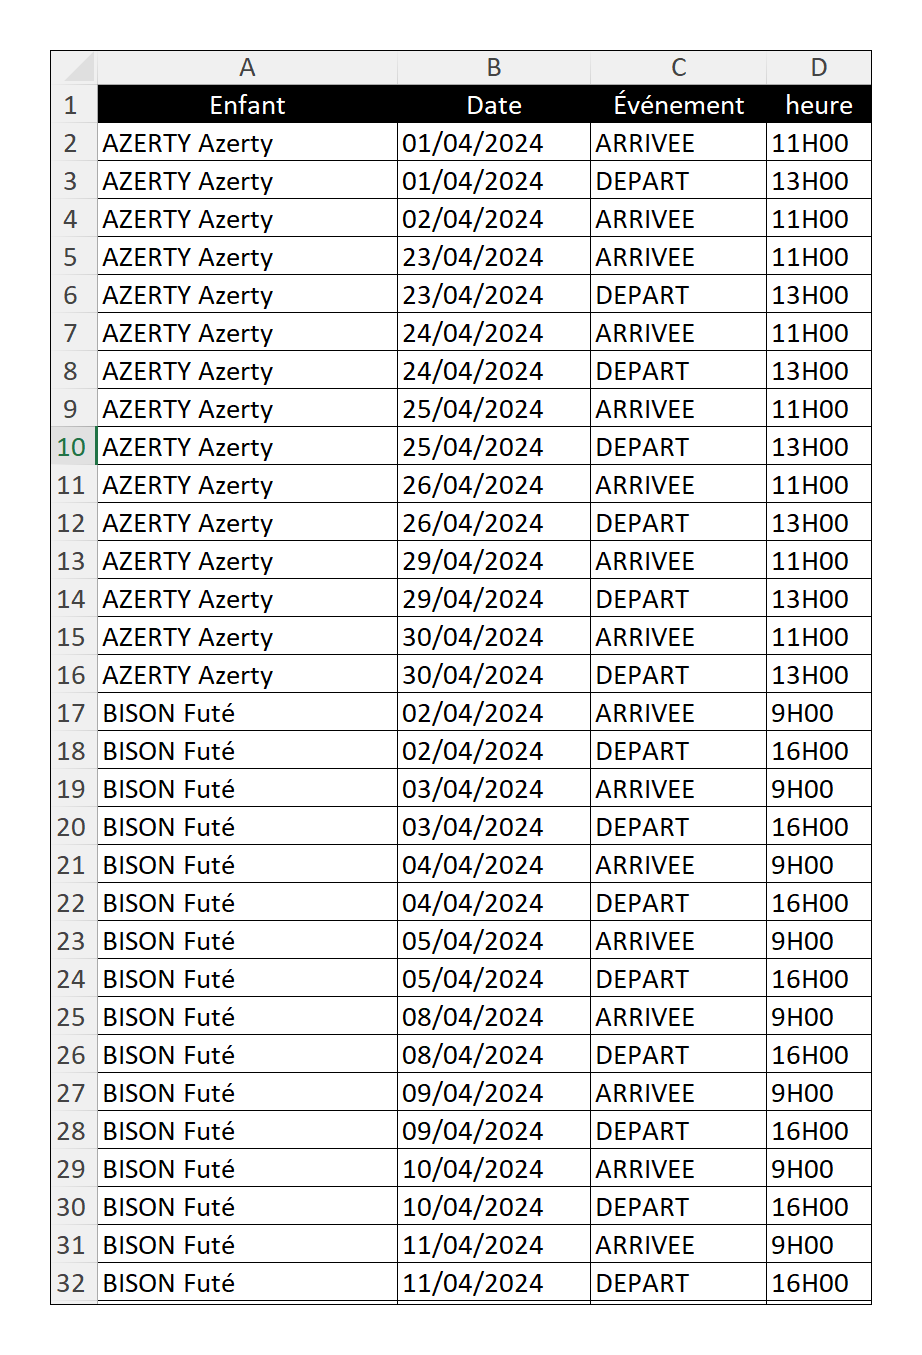Select cell B32 with 11/04/2024
Screen dimensions: 922x1355
point(494,1283)
